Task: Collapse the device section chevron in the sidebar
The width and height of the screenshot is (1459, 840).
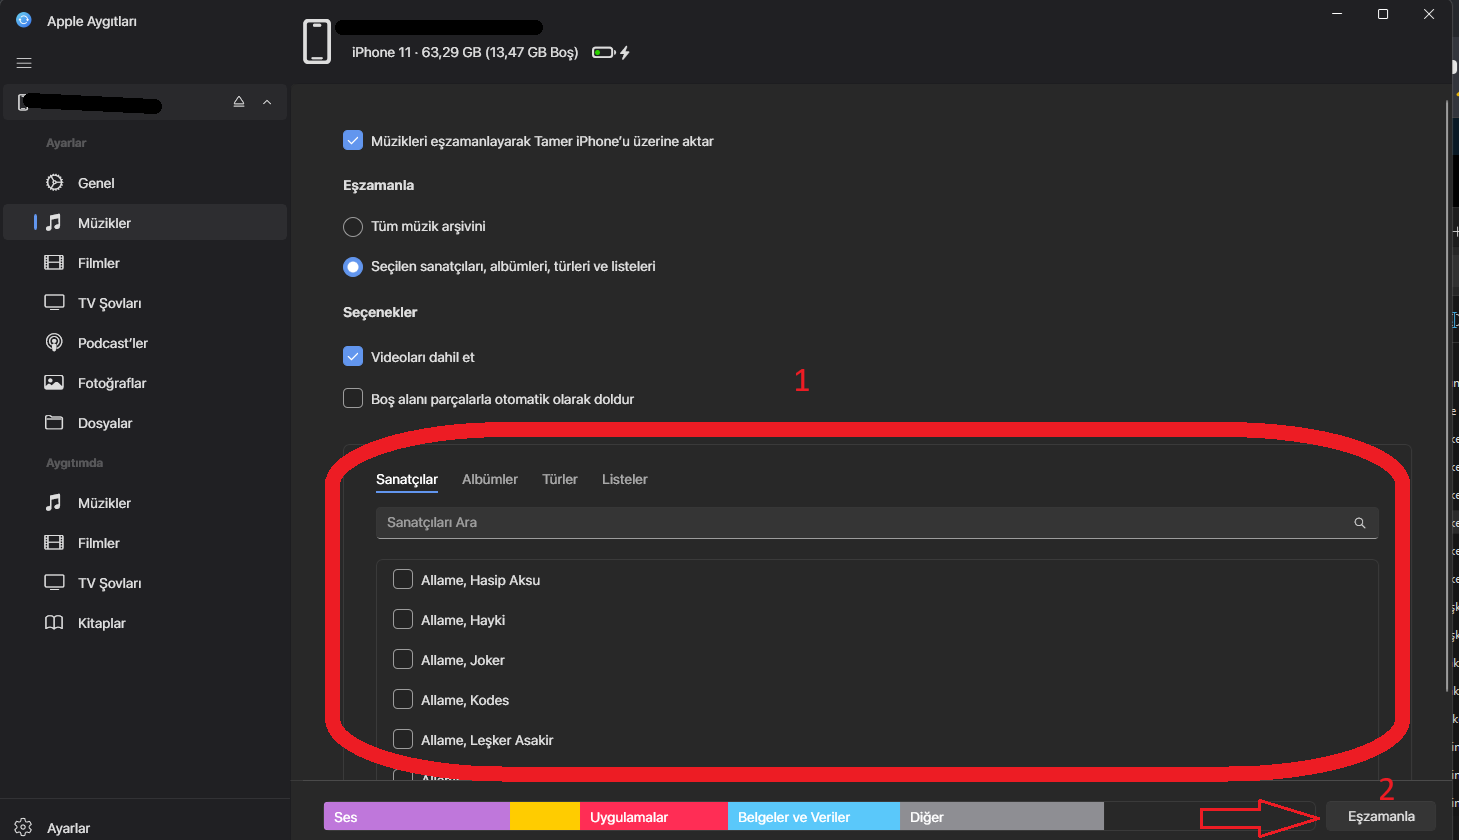Action: pyautogui.click(x=267, y=102)
